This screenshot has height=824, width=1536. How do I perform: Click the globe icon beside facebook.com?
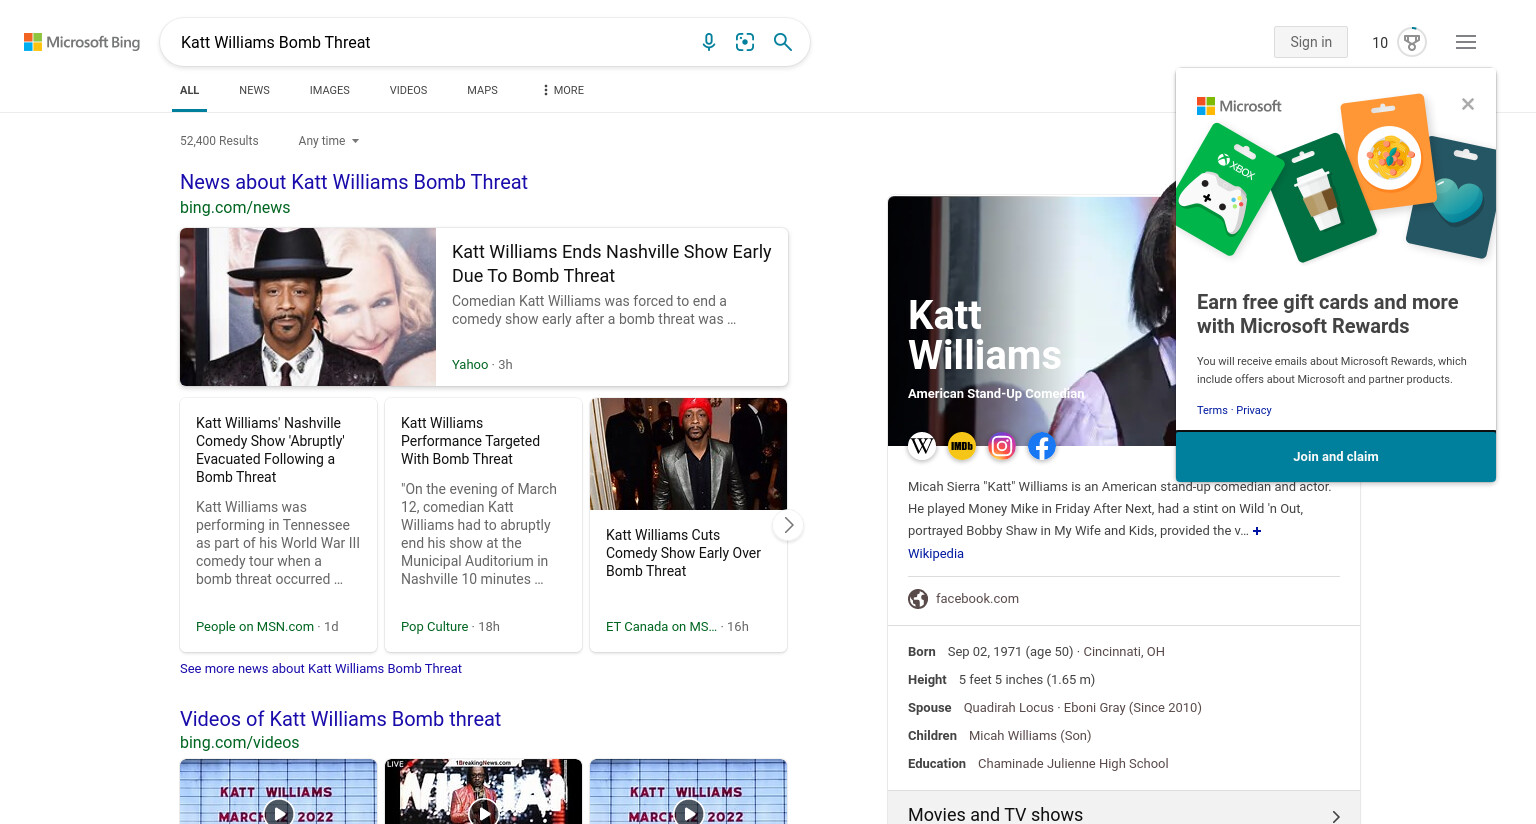click(x=918, y=599)
